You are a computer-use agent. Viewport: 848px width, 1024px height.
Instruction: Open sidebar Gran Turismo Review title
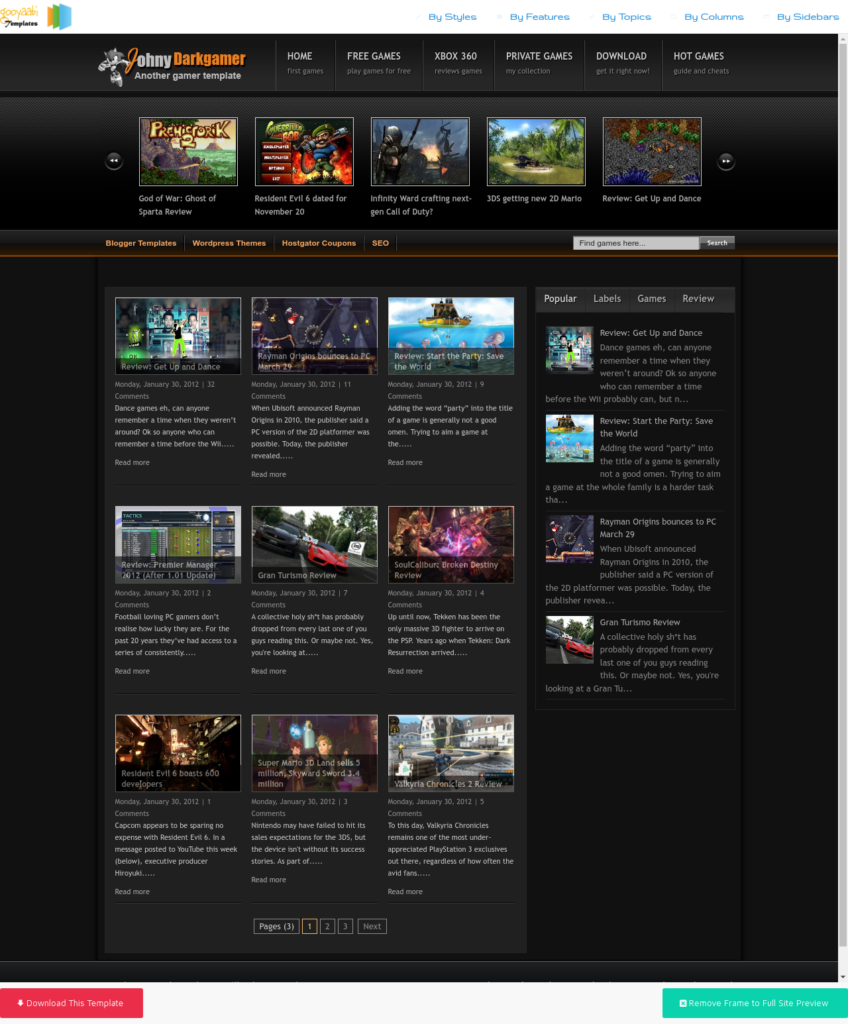click(640, 622)
